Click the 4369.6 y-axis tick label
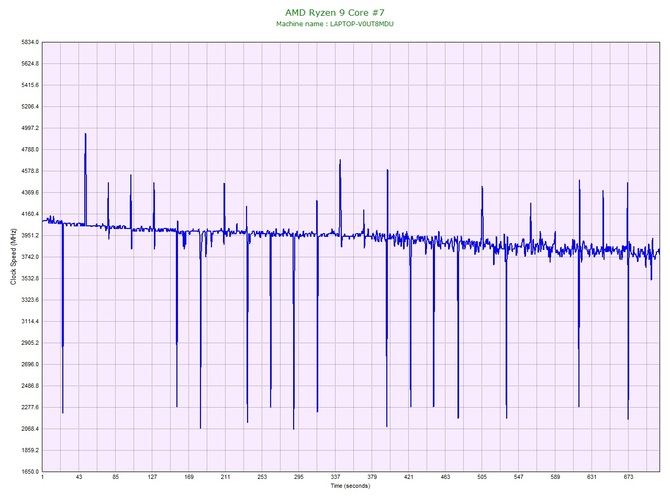The image size is (670, 503). (30, 193)
